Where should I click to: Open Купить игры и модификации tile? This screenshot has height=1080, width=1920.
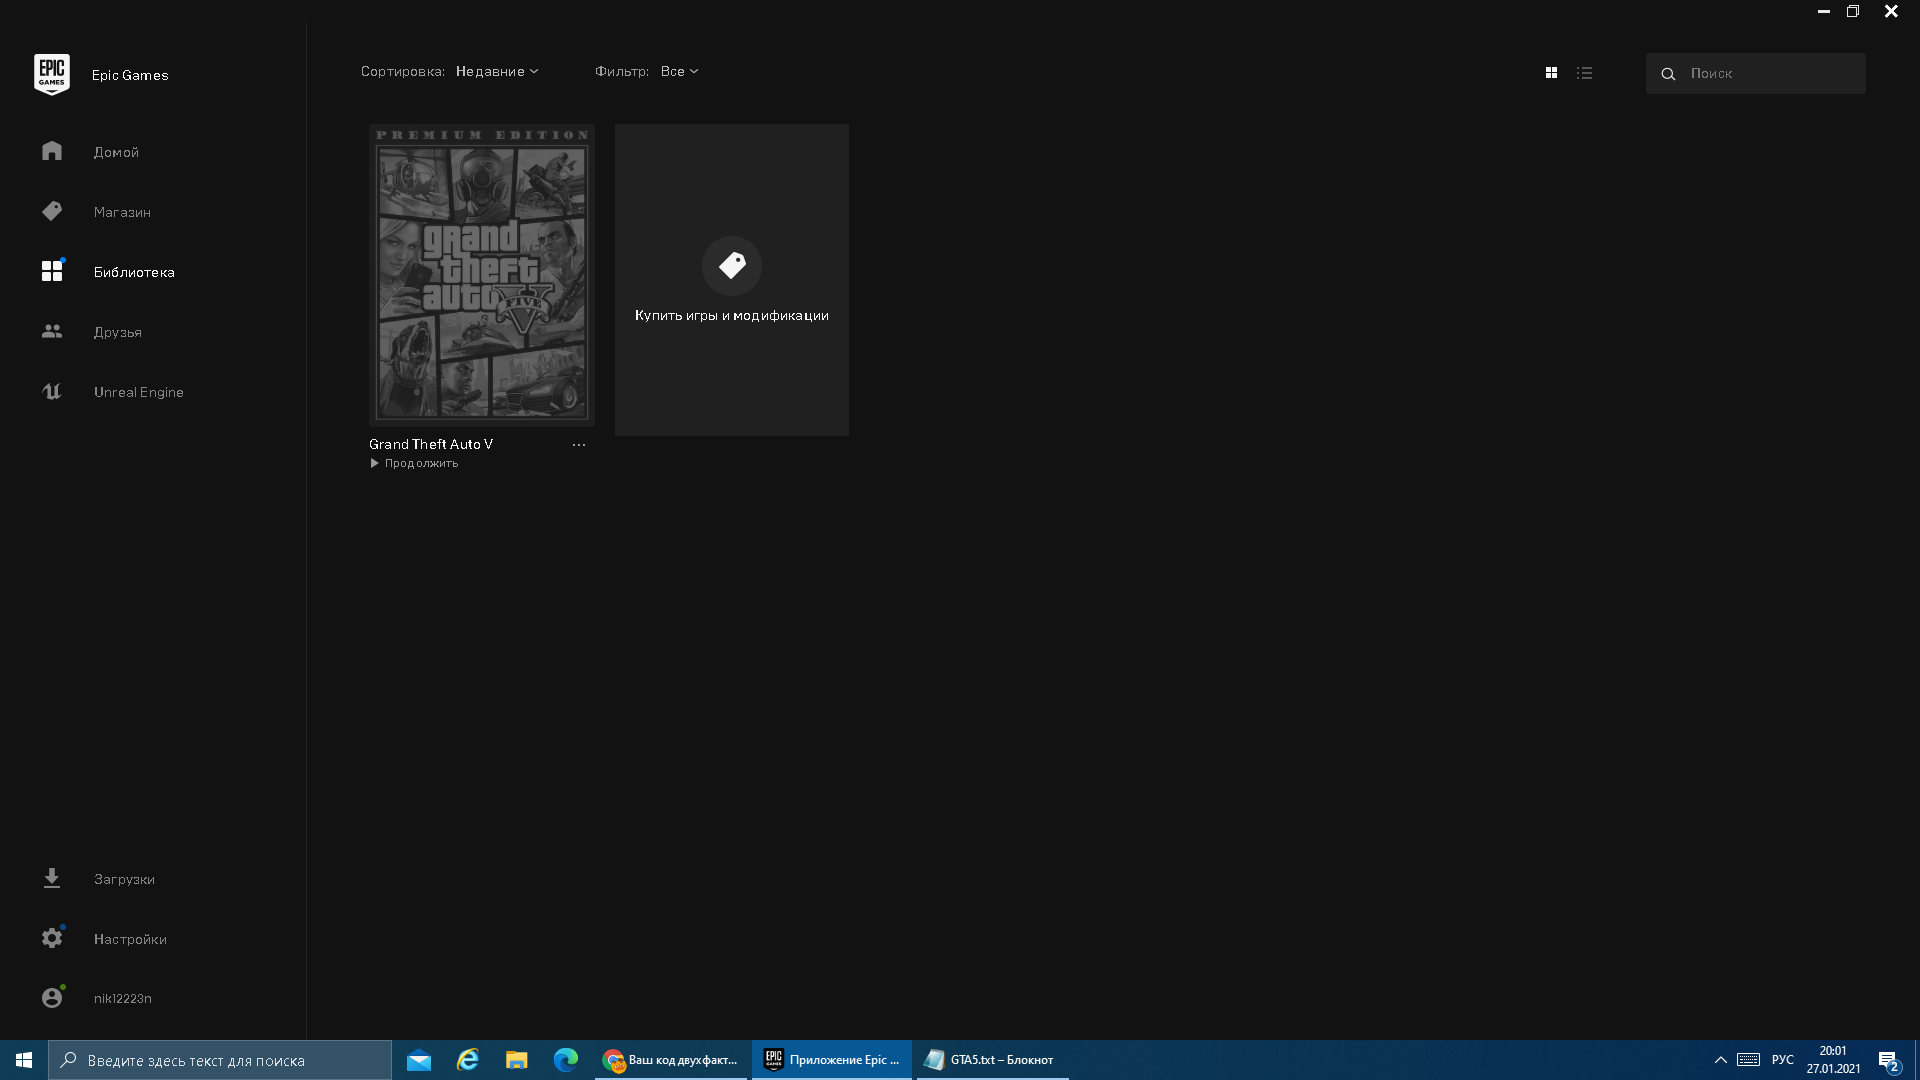click(x=732, y=280)
